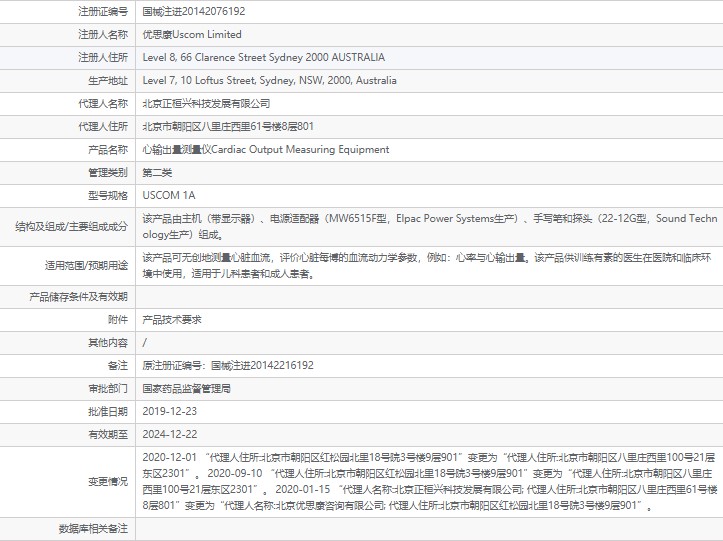Select the 变更情况 label
The image size is (723, 541).
coord(108,482)
